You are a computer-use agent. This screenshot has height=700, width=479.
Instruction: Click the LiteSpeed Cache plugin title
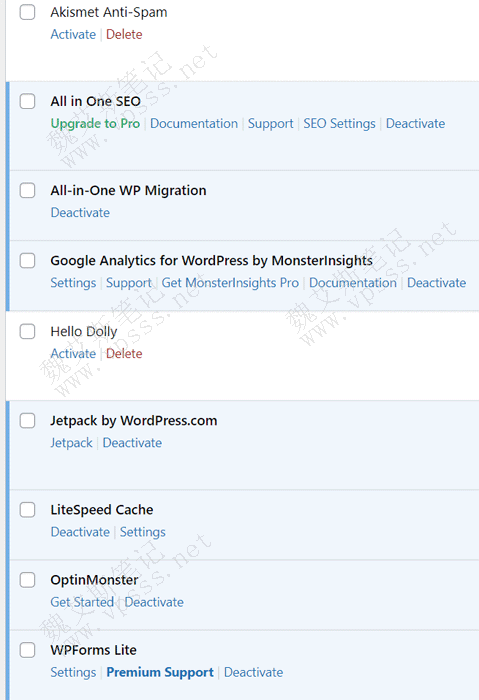(x=102, y=510)
